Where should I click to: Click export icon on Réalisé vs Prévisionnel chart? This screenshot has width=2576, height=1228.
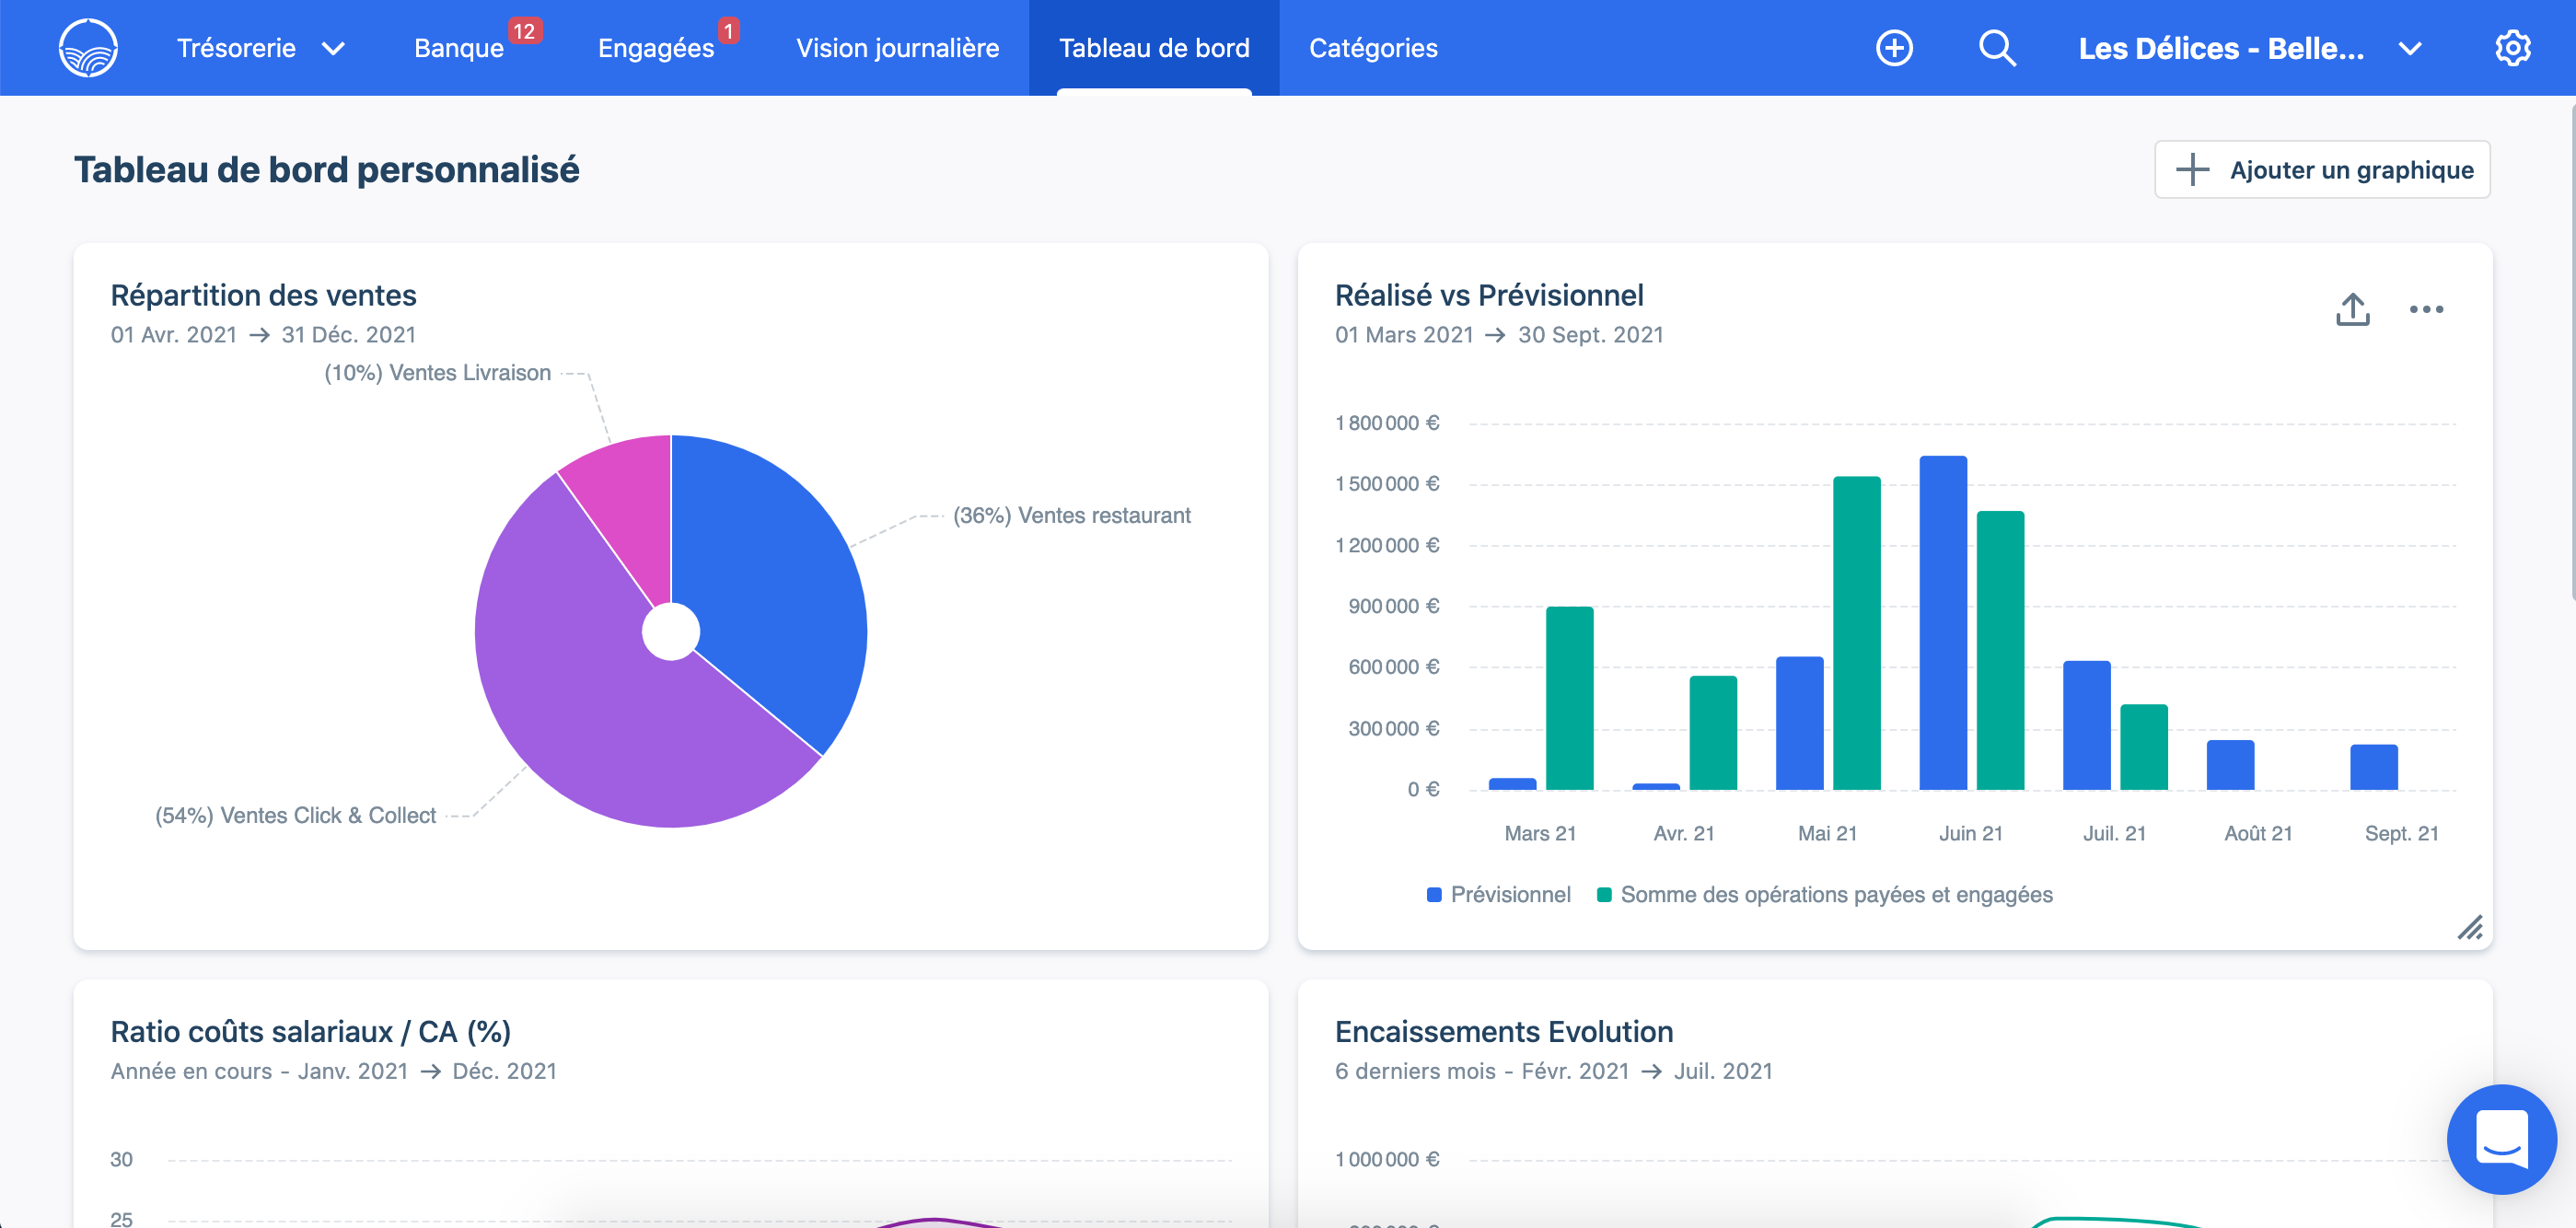[x=2352, y=309]
